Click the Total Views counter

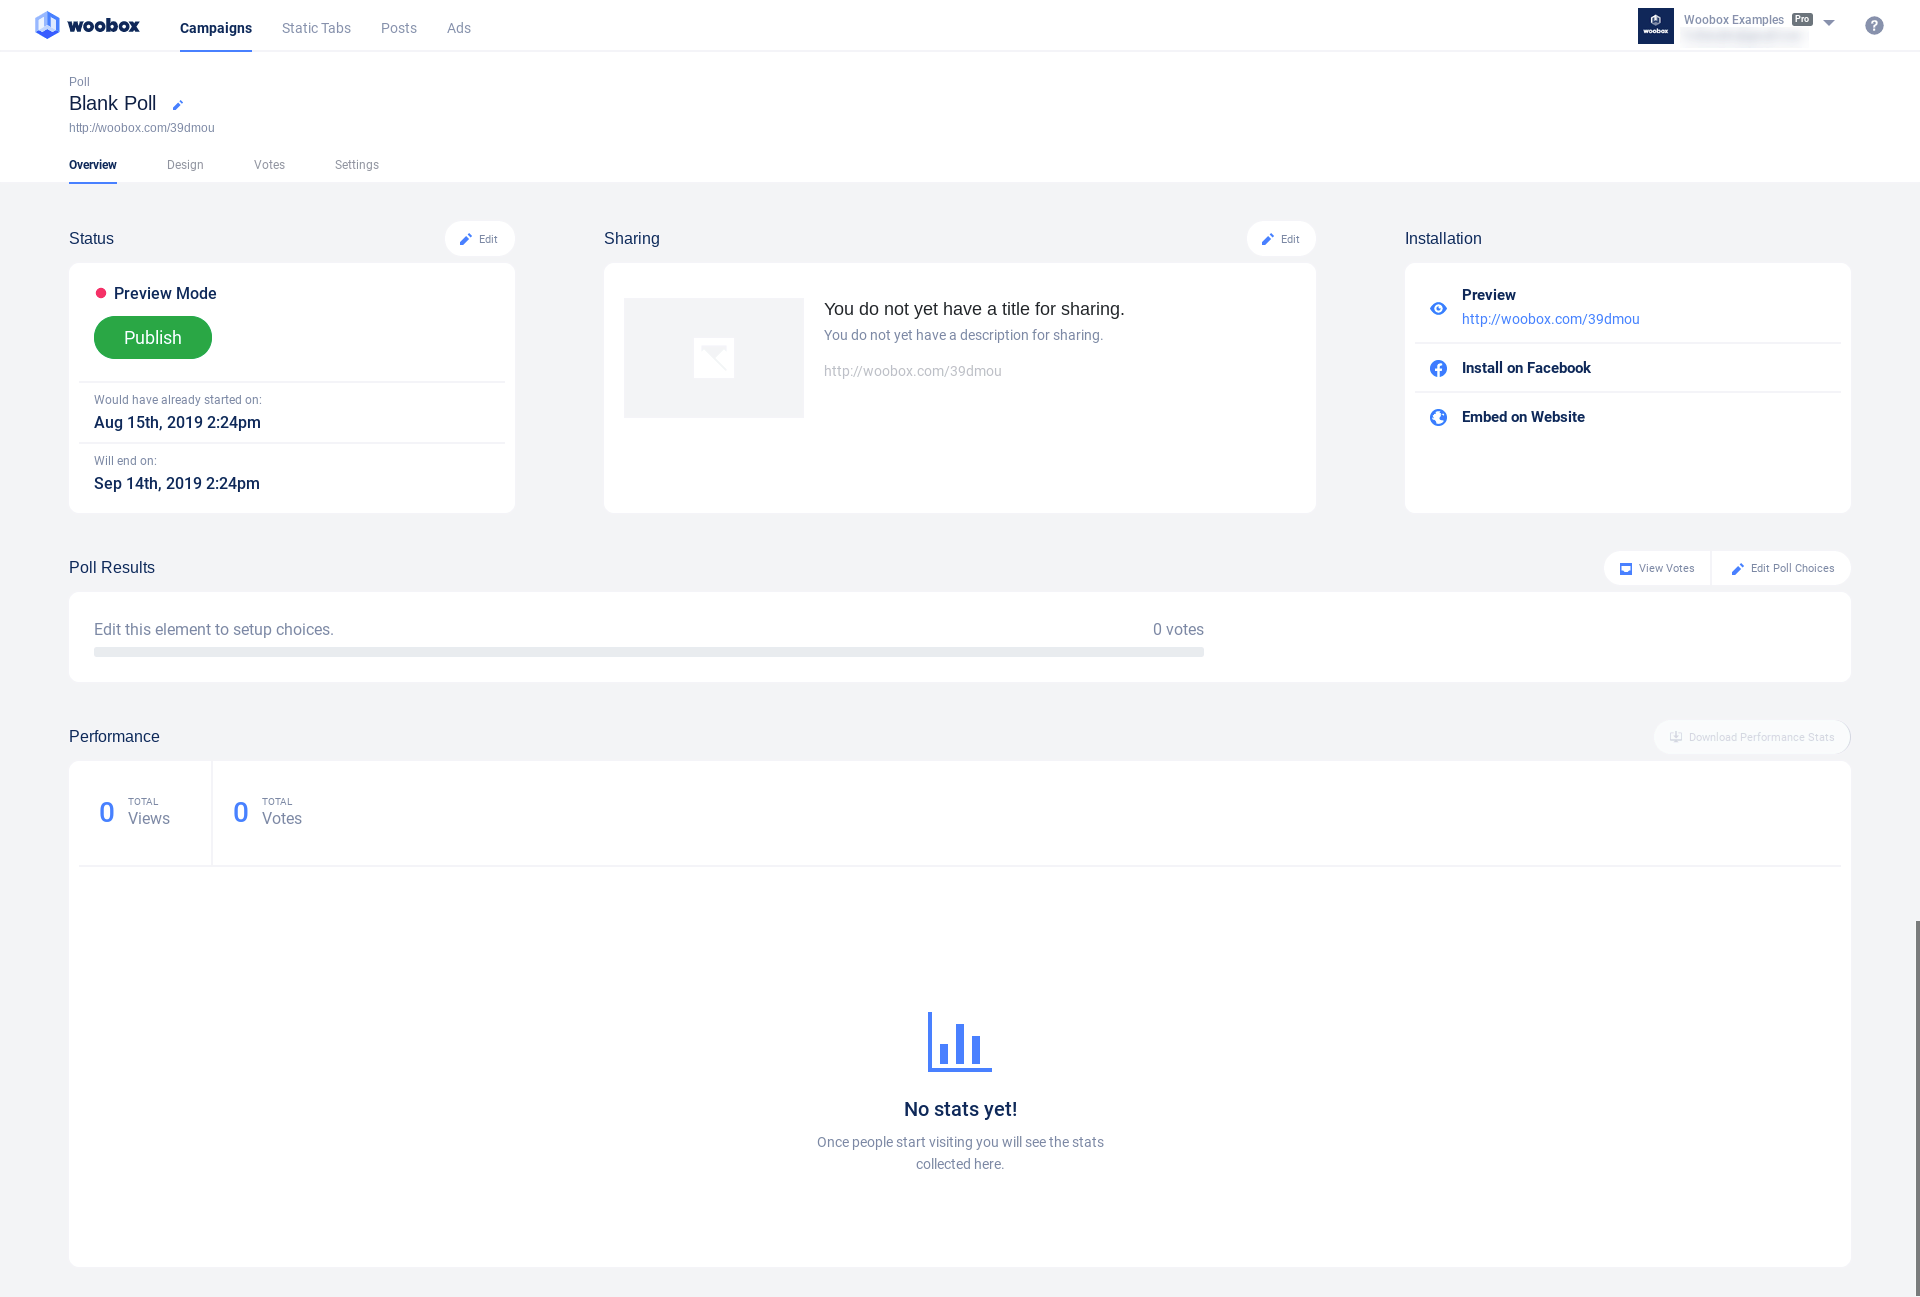tap(135, 812)
